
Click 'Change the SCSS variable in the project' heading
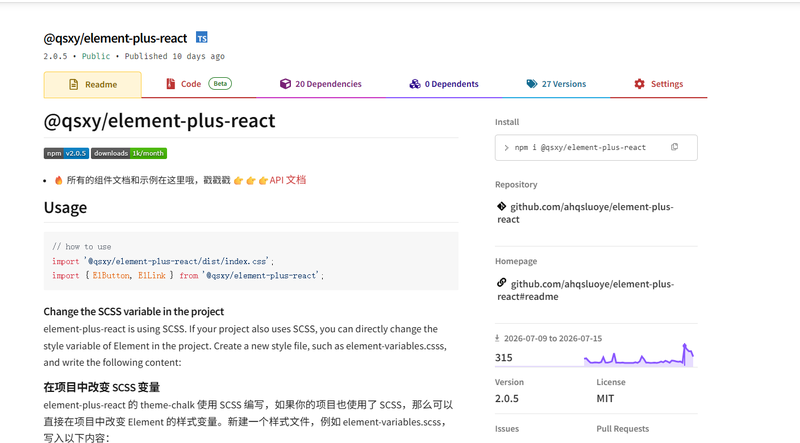point(134,311)
